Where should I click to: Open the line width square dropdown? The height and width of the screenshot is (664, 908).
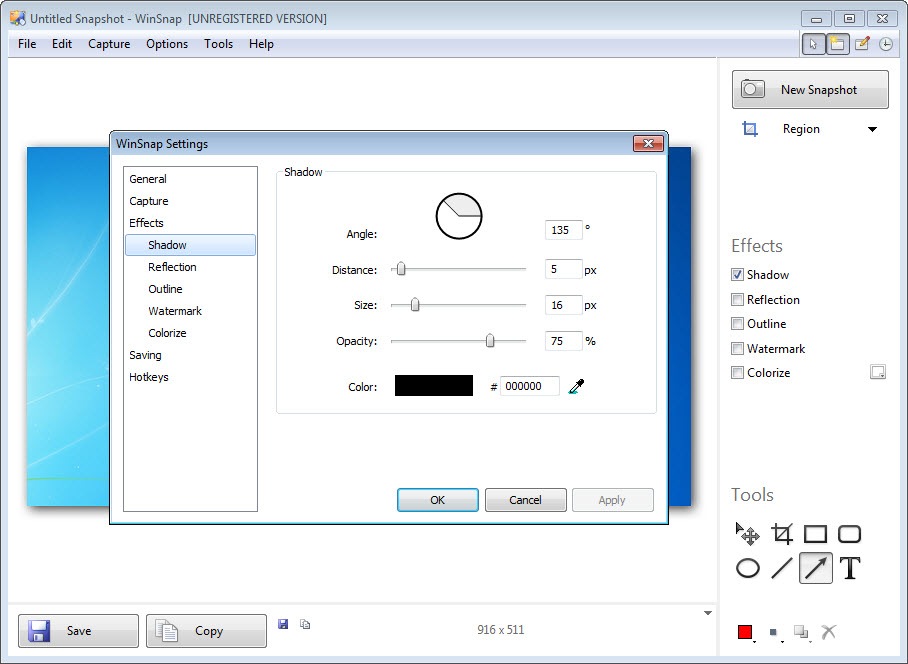(x=775, y=633)
